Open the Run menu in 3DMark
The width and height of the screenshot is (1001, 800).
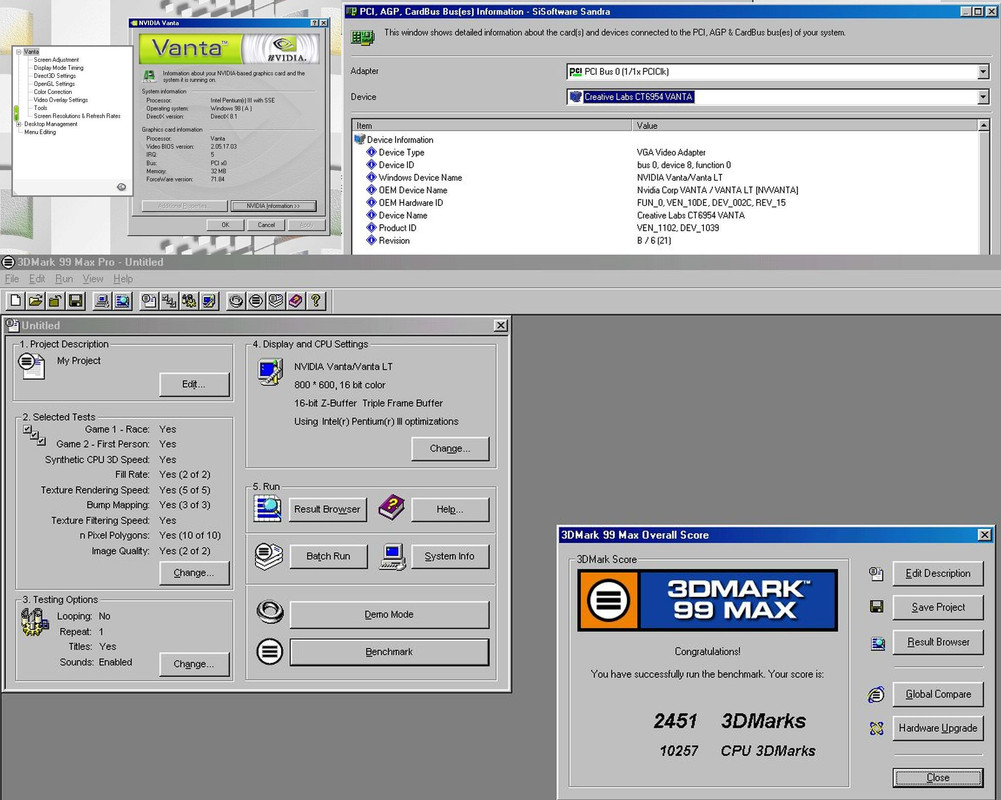pos(64,279)
